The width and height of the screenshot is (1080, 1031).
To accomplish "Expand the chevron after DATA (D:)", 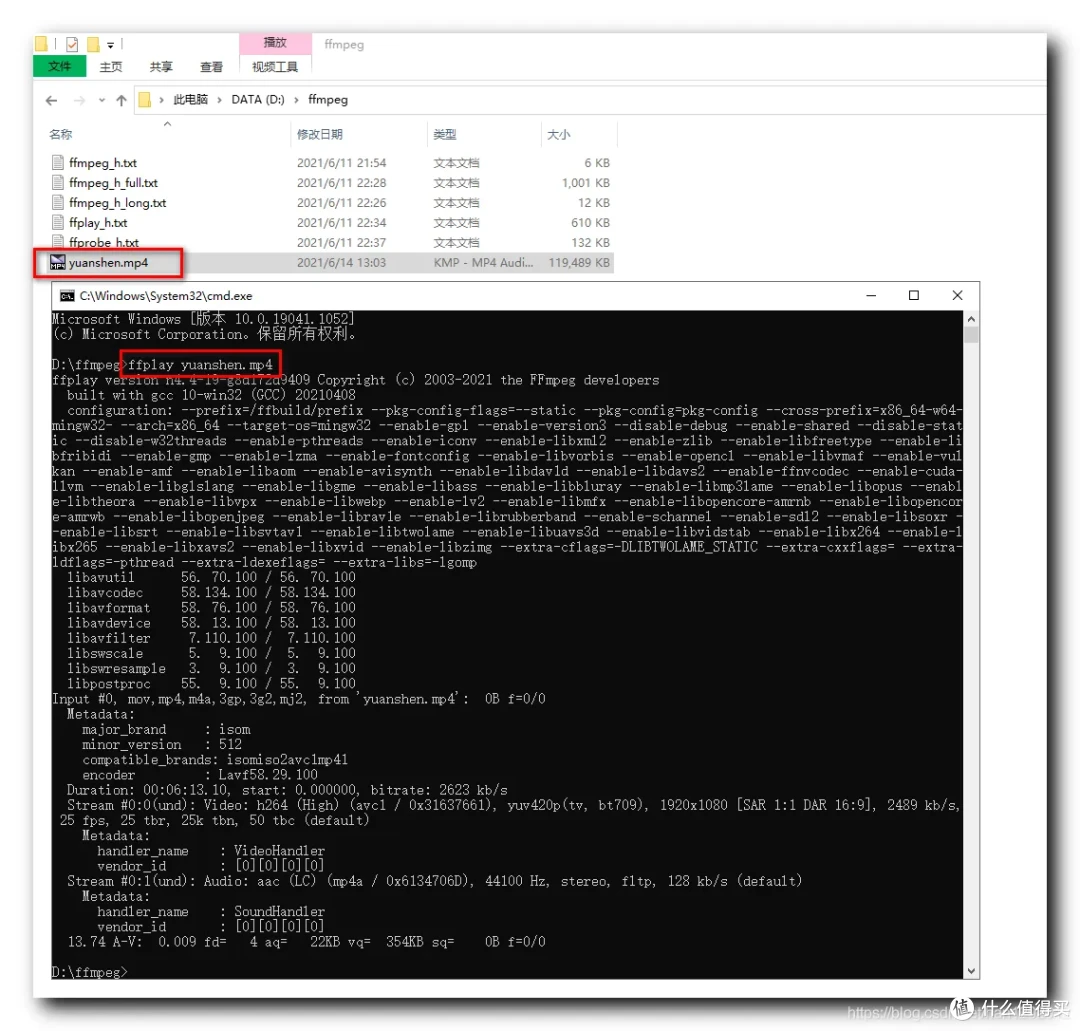I will (x=296, y=101).
